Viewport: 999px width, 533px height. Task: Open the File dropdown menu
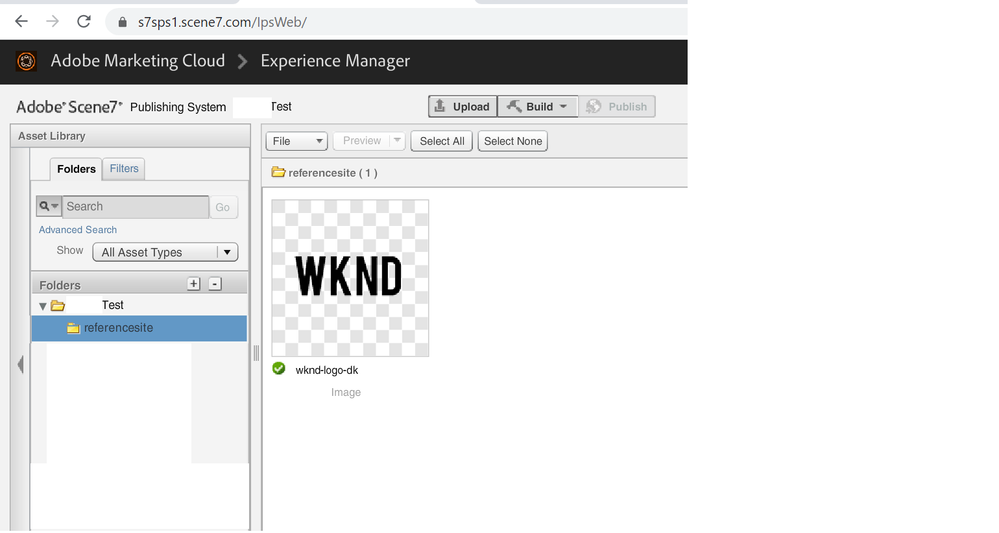pyautogui.click(x=296, y=141)
